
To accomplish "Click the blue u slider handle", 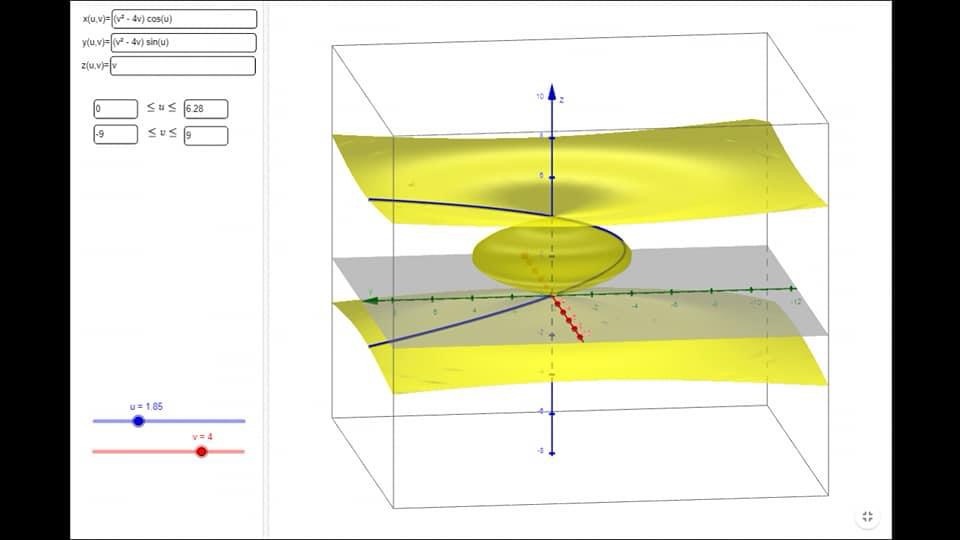I will coord(138,421).
